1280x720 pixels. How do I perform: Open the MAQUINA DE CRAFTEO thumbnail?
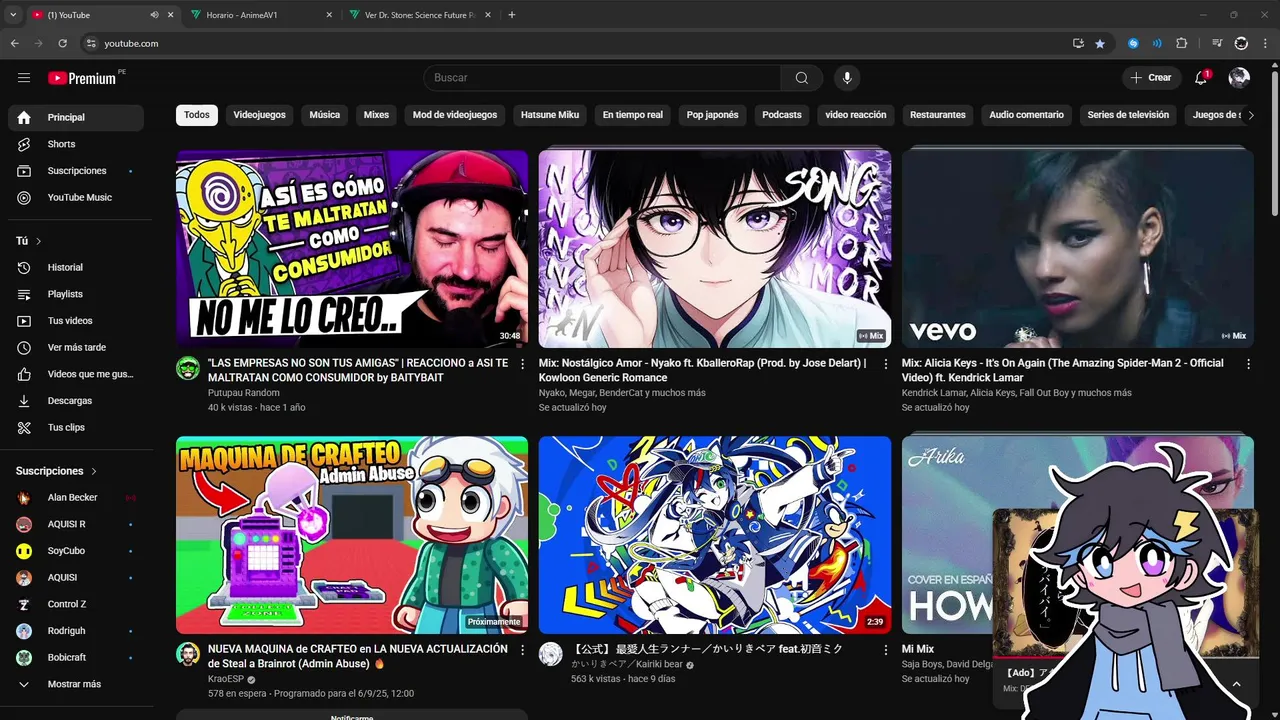coord(352,535)
